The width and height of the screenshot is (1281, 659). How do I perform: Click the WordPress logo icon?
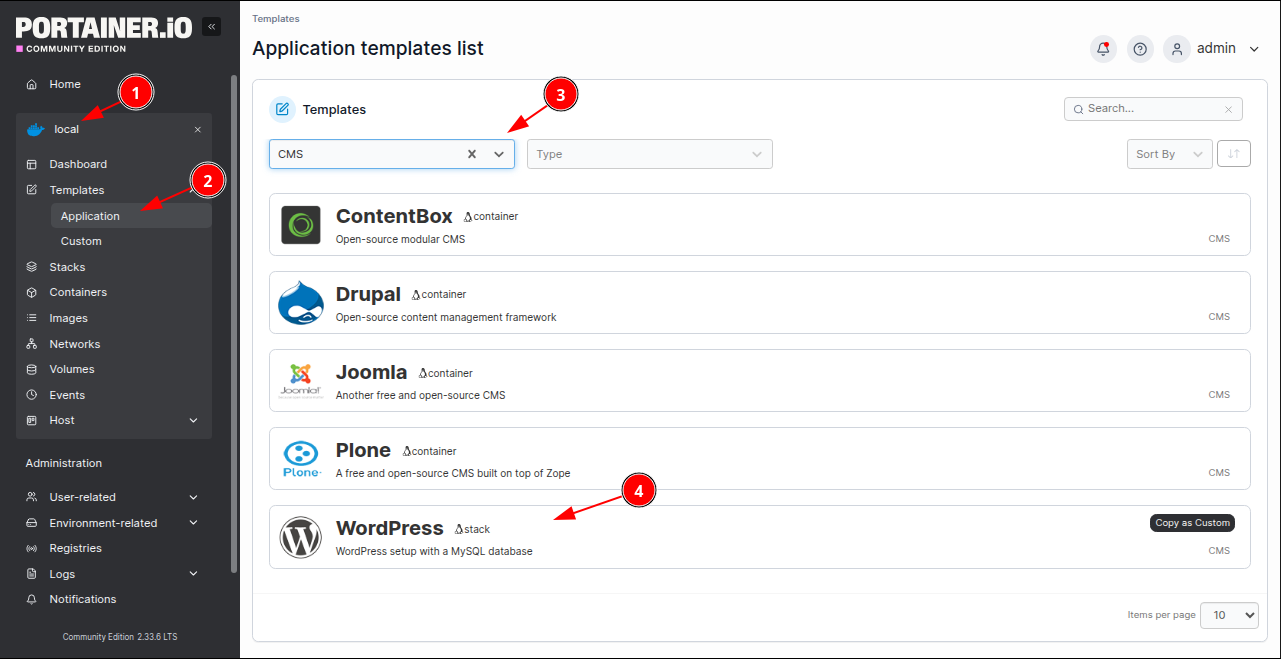point(300,537)
